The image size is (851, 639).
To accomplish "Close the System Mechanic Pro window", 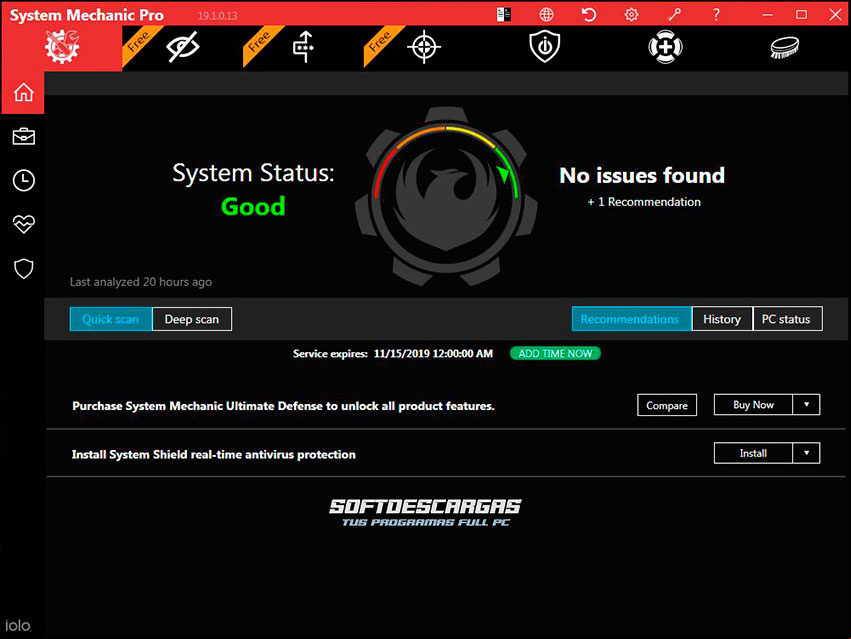I will 835,15.
